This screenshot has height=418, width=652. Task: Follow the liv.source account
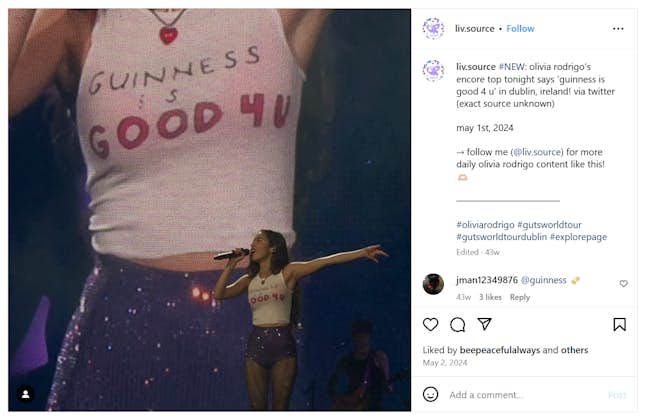point(520,29)
